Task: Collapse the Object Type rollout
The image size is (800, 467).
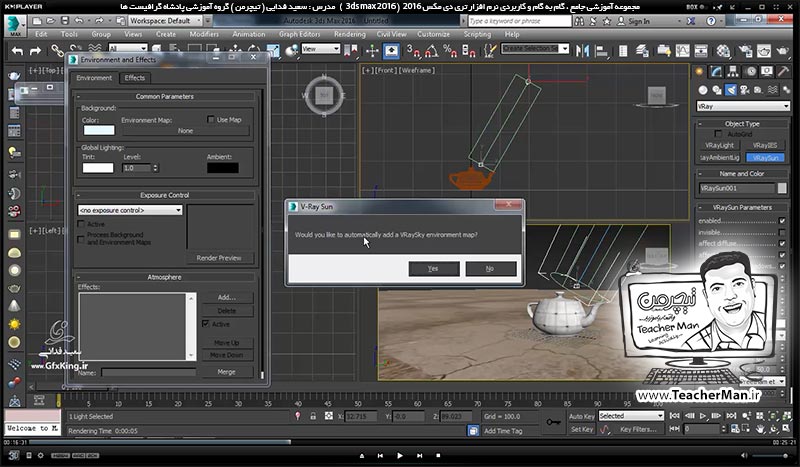Action: (742, 124)
